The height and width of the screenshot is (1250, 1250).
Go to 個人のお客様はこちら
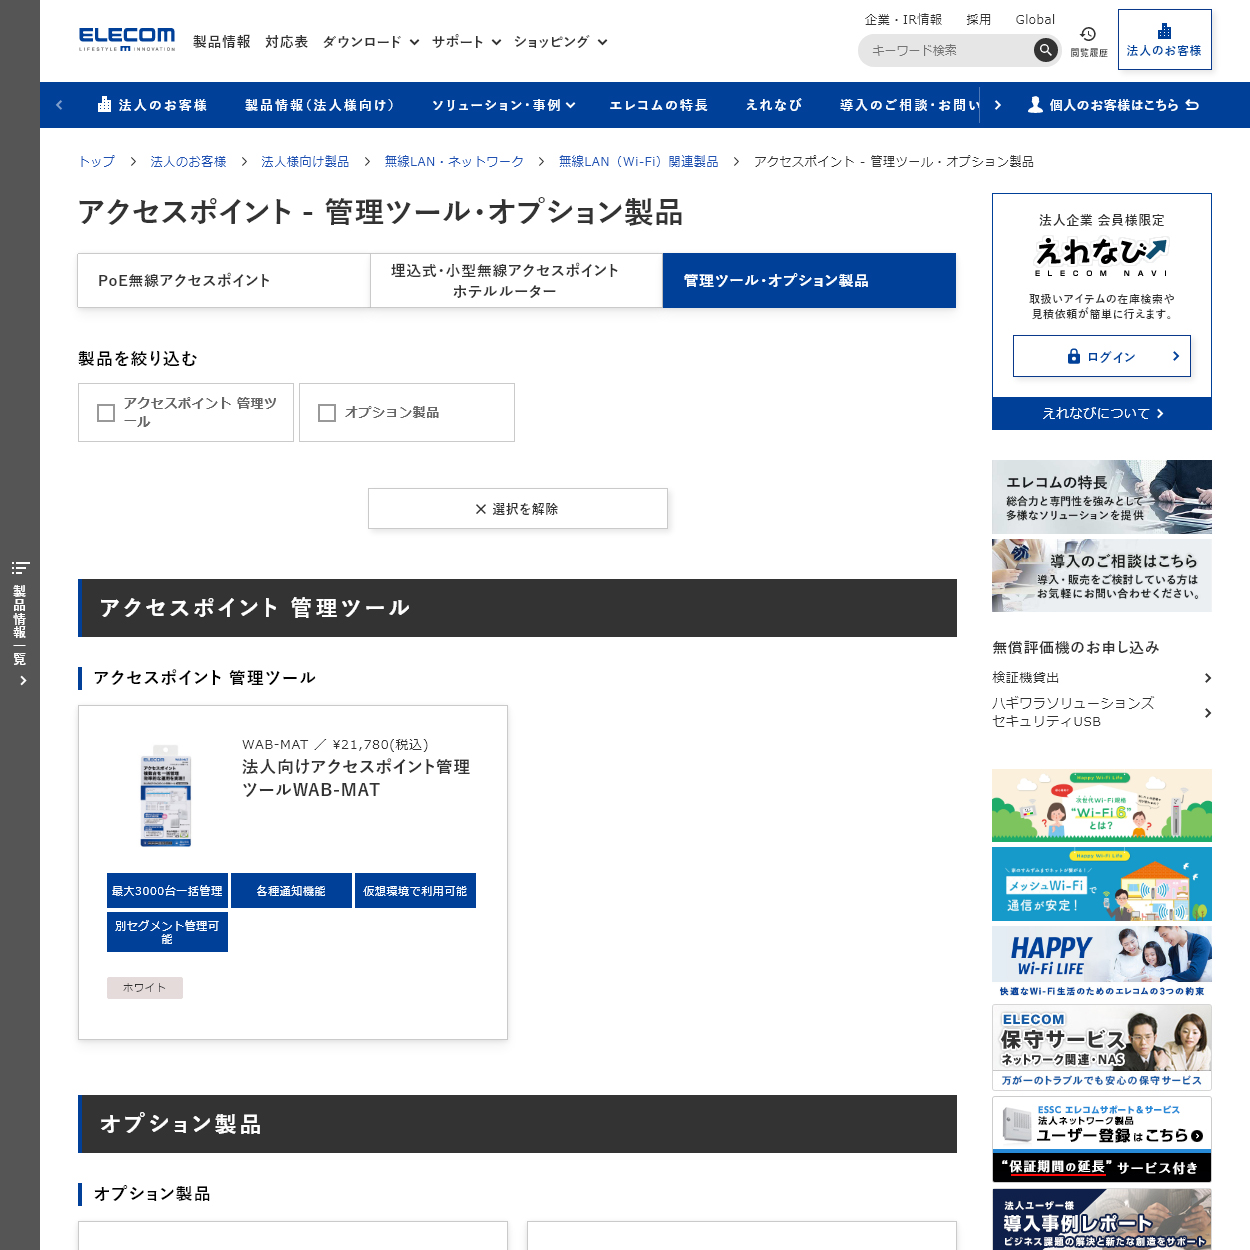pos(1114,105)
